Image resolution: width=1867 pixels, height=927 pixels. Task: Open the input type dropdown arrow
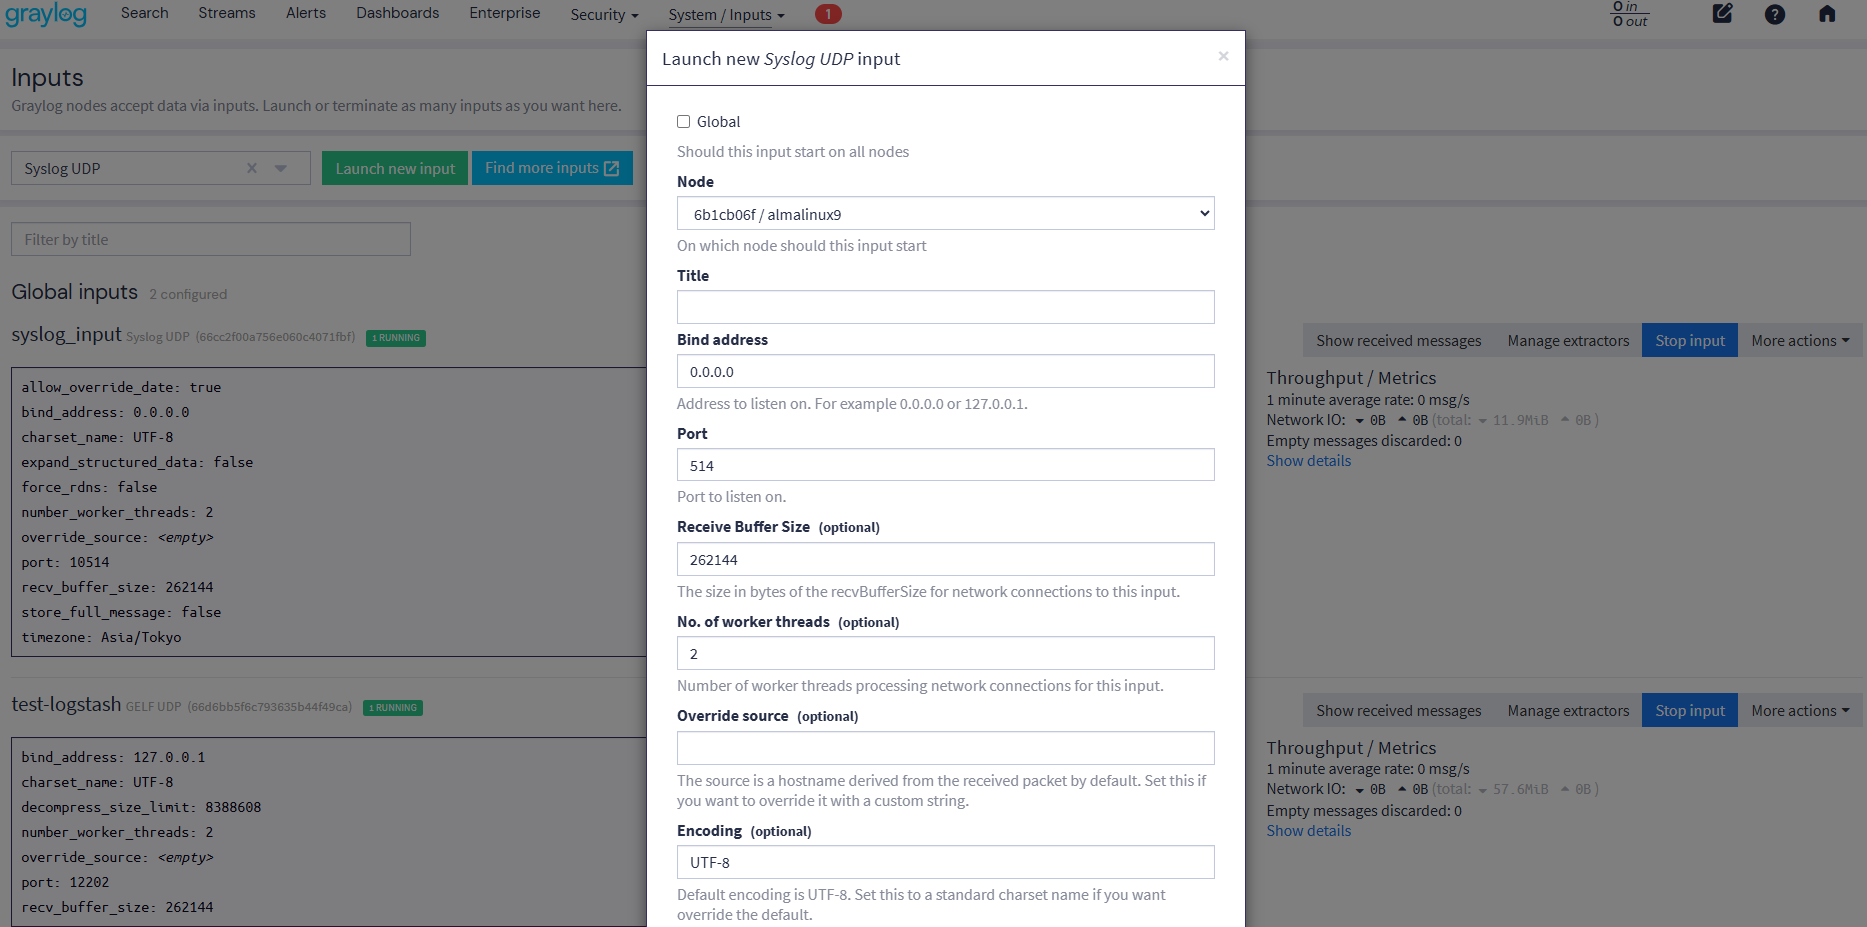(x=281, y=168)
